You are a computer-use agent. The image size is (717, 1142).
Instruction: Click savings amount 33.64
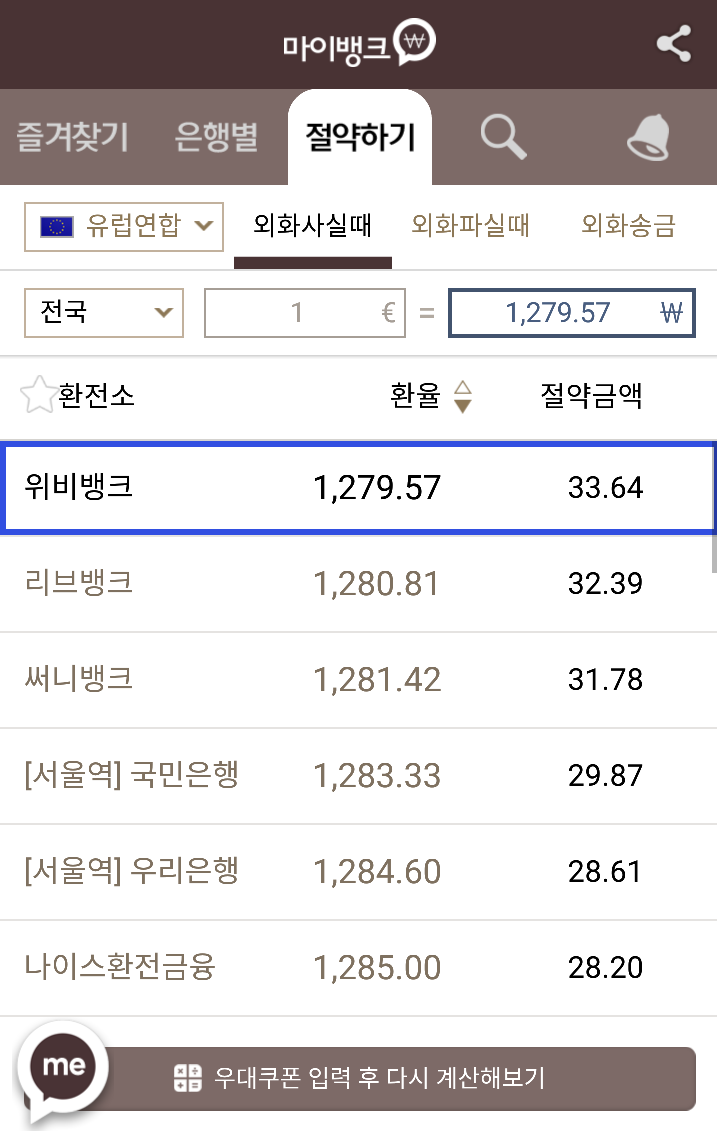pyautogui.click(x=606, y=488)
